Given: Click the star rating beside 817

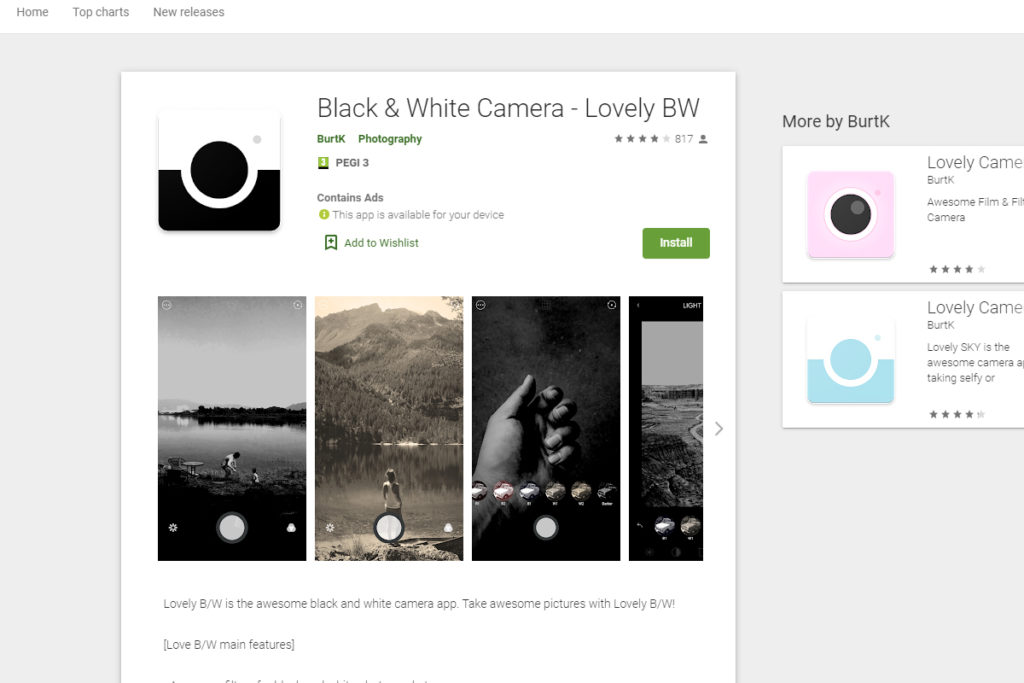Looking at the screenshot, I should coord(642,139).
